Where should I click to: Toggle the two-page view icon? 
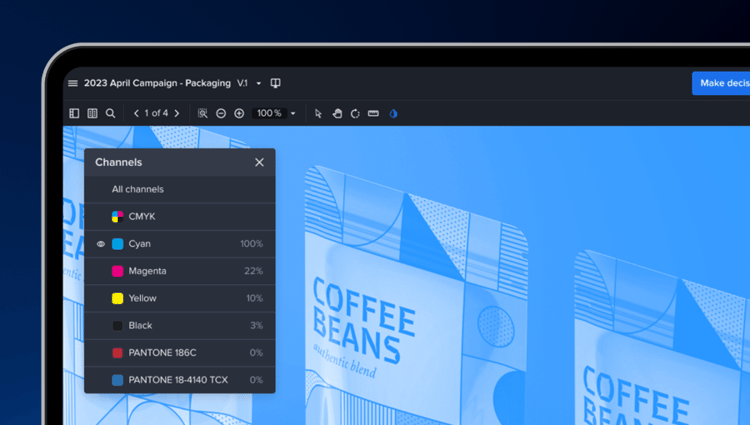(x=92, y=114)
